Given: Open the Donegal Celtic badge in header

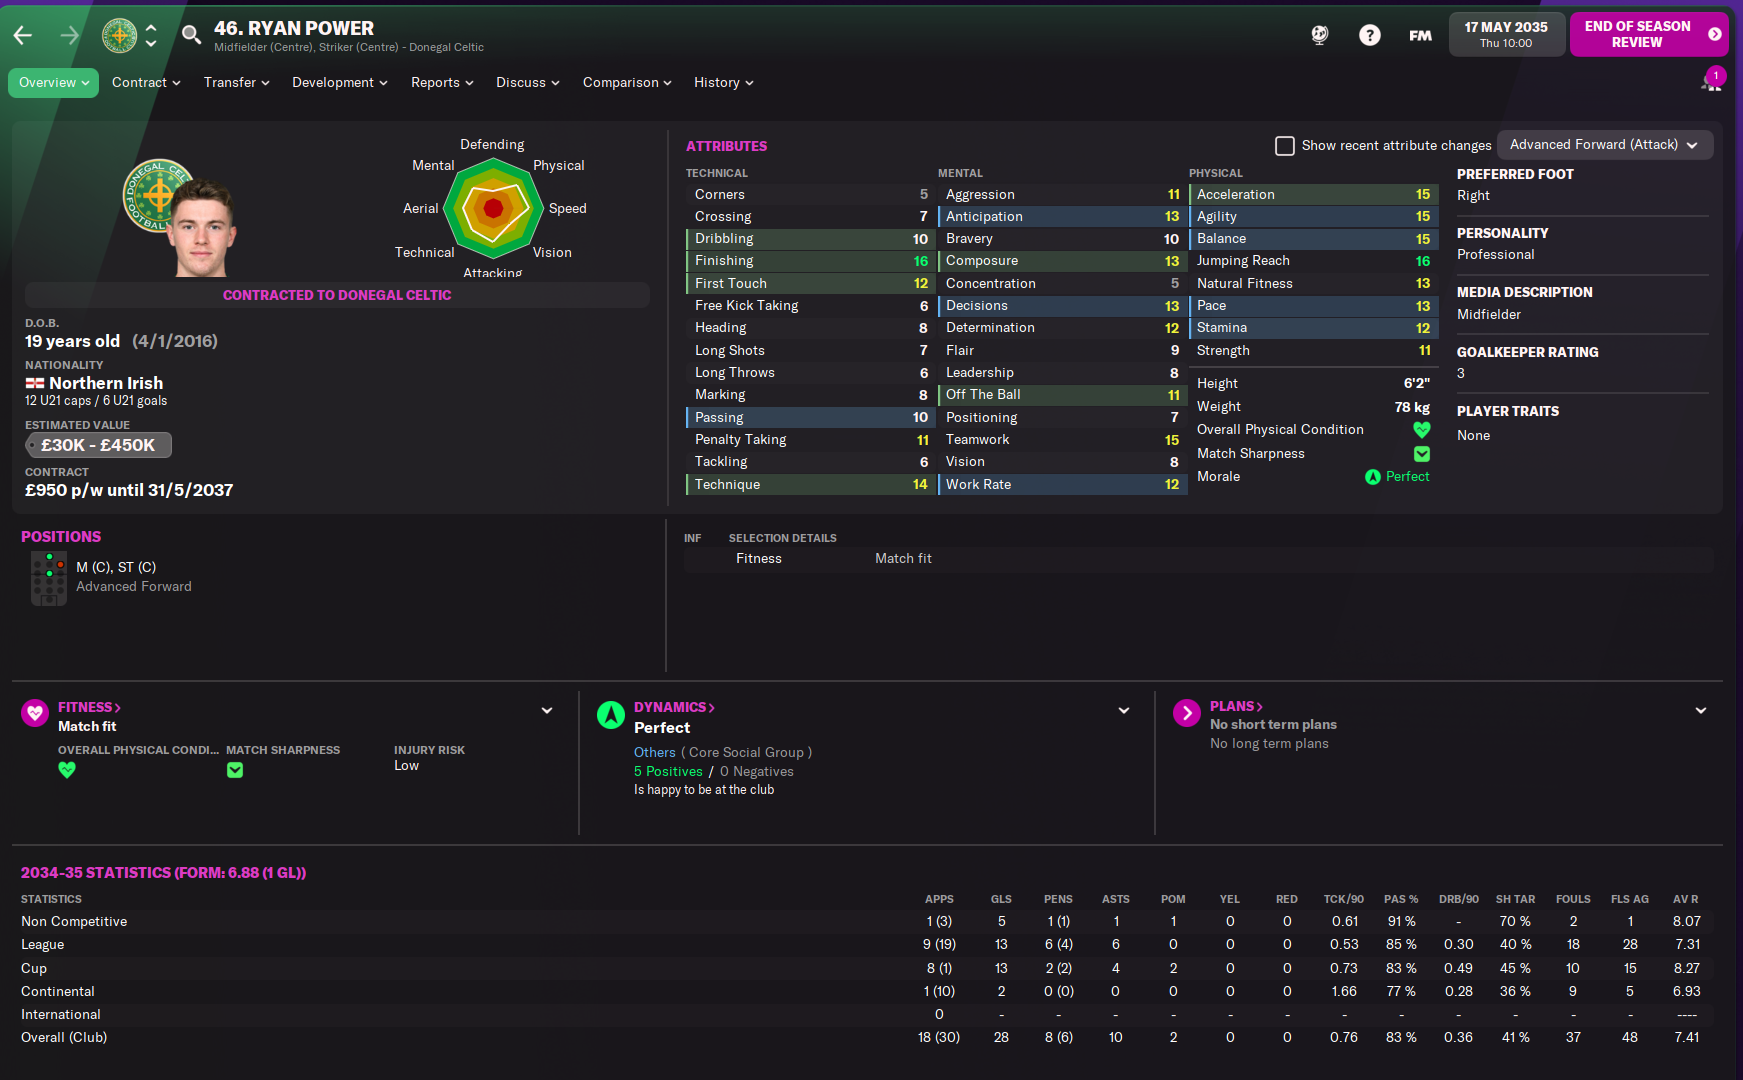Looking at the screenshot, I should (120, 36).
